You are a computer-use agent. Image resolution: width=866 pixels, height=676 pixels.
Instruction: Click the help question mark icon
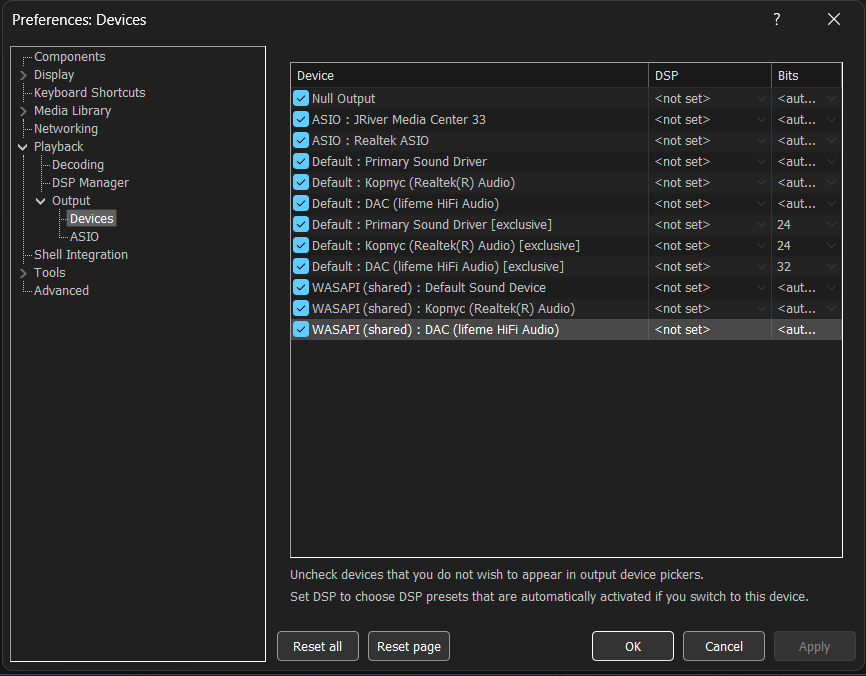click(777, 20)
